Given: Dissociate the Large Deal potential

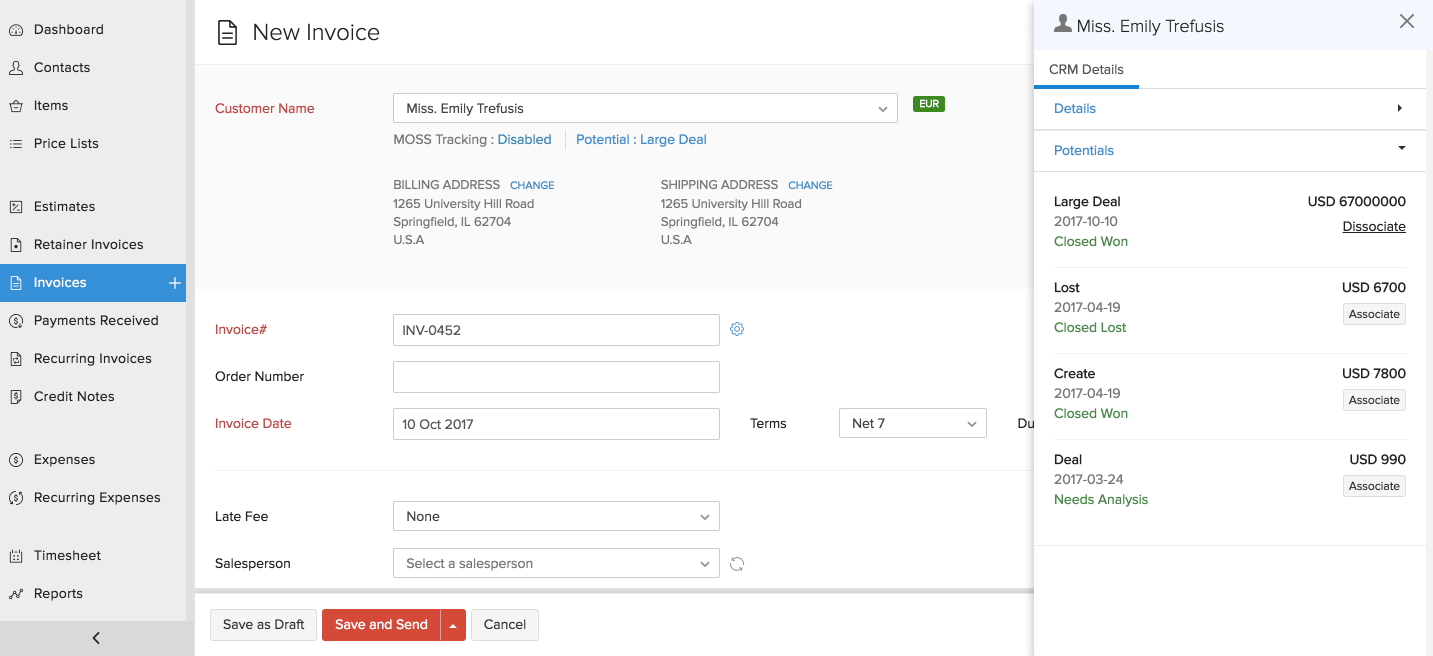Looking at the screenshot, I should coord(1374,226).
